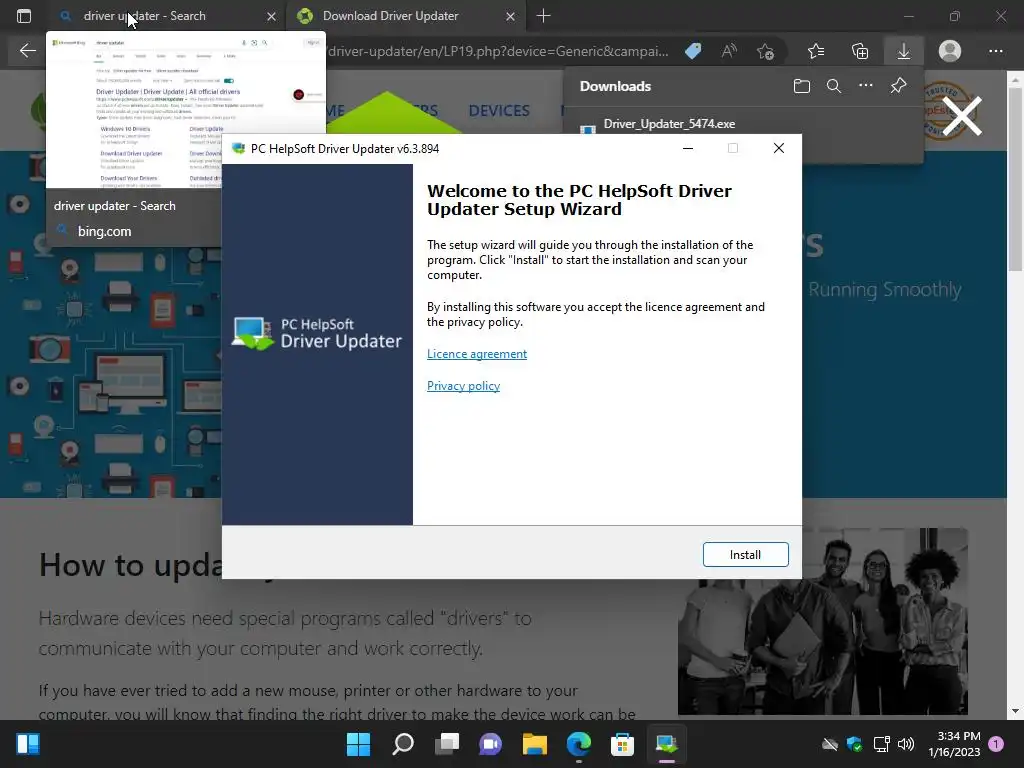Minimize the PC HelpSoft setup wizard

point(688,148)
